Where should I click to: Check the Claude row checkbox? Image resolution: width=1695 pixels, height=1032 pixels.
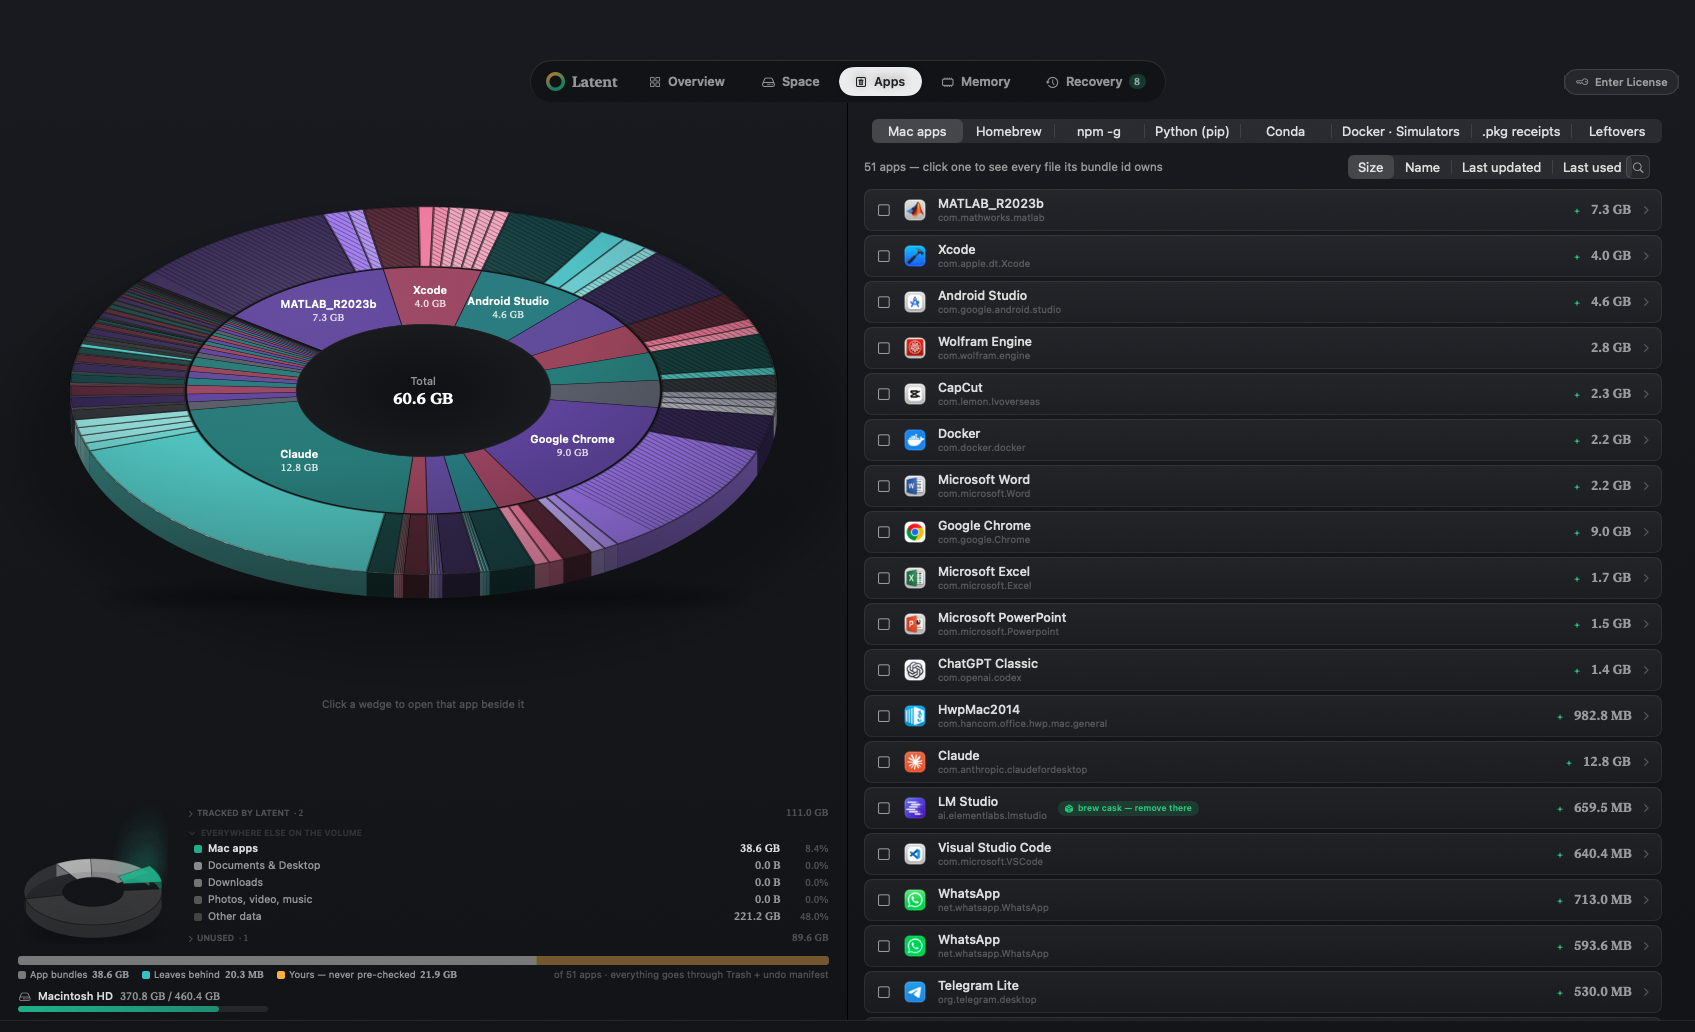coord(884,762)
